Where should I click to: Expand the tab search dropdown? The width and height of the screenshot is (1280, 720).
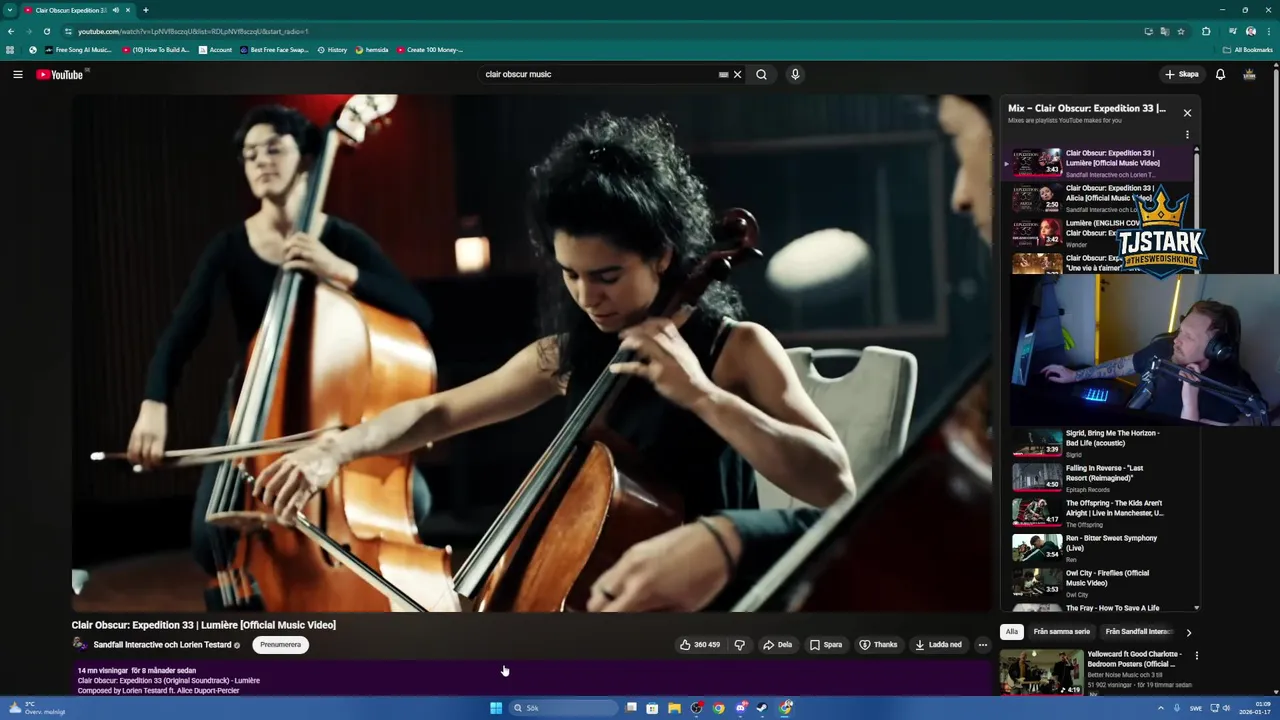click(x=10, y=10)
